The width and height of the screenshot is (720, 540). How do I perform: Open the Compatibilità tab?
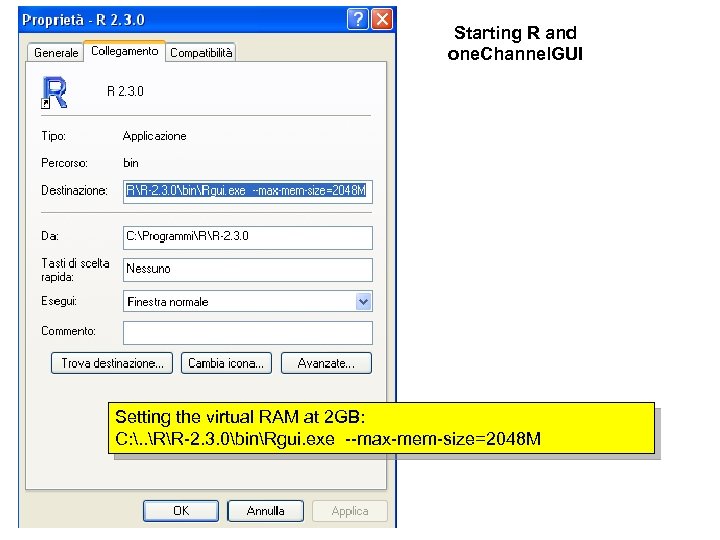pyautogui.click(x=201, y=53)
